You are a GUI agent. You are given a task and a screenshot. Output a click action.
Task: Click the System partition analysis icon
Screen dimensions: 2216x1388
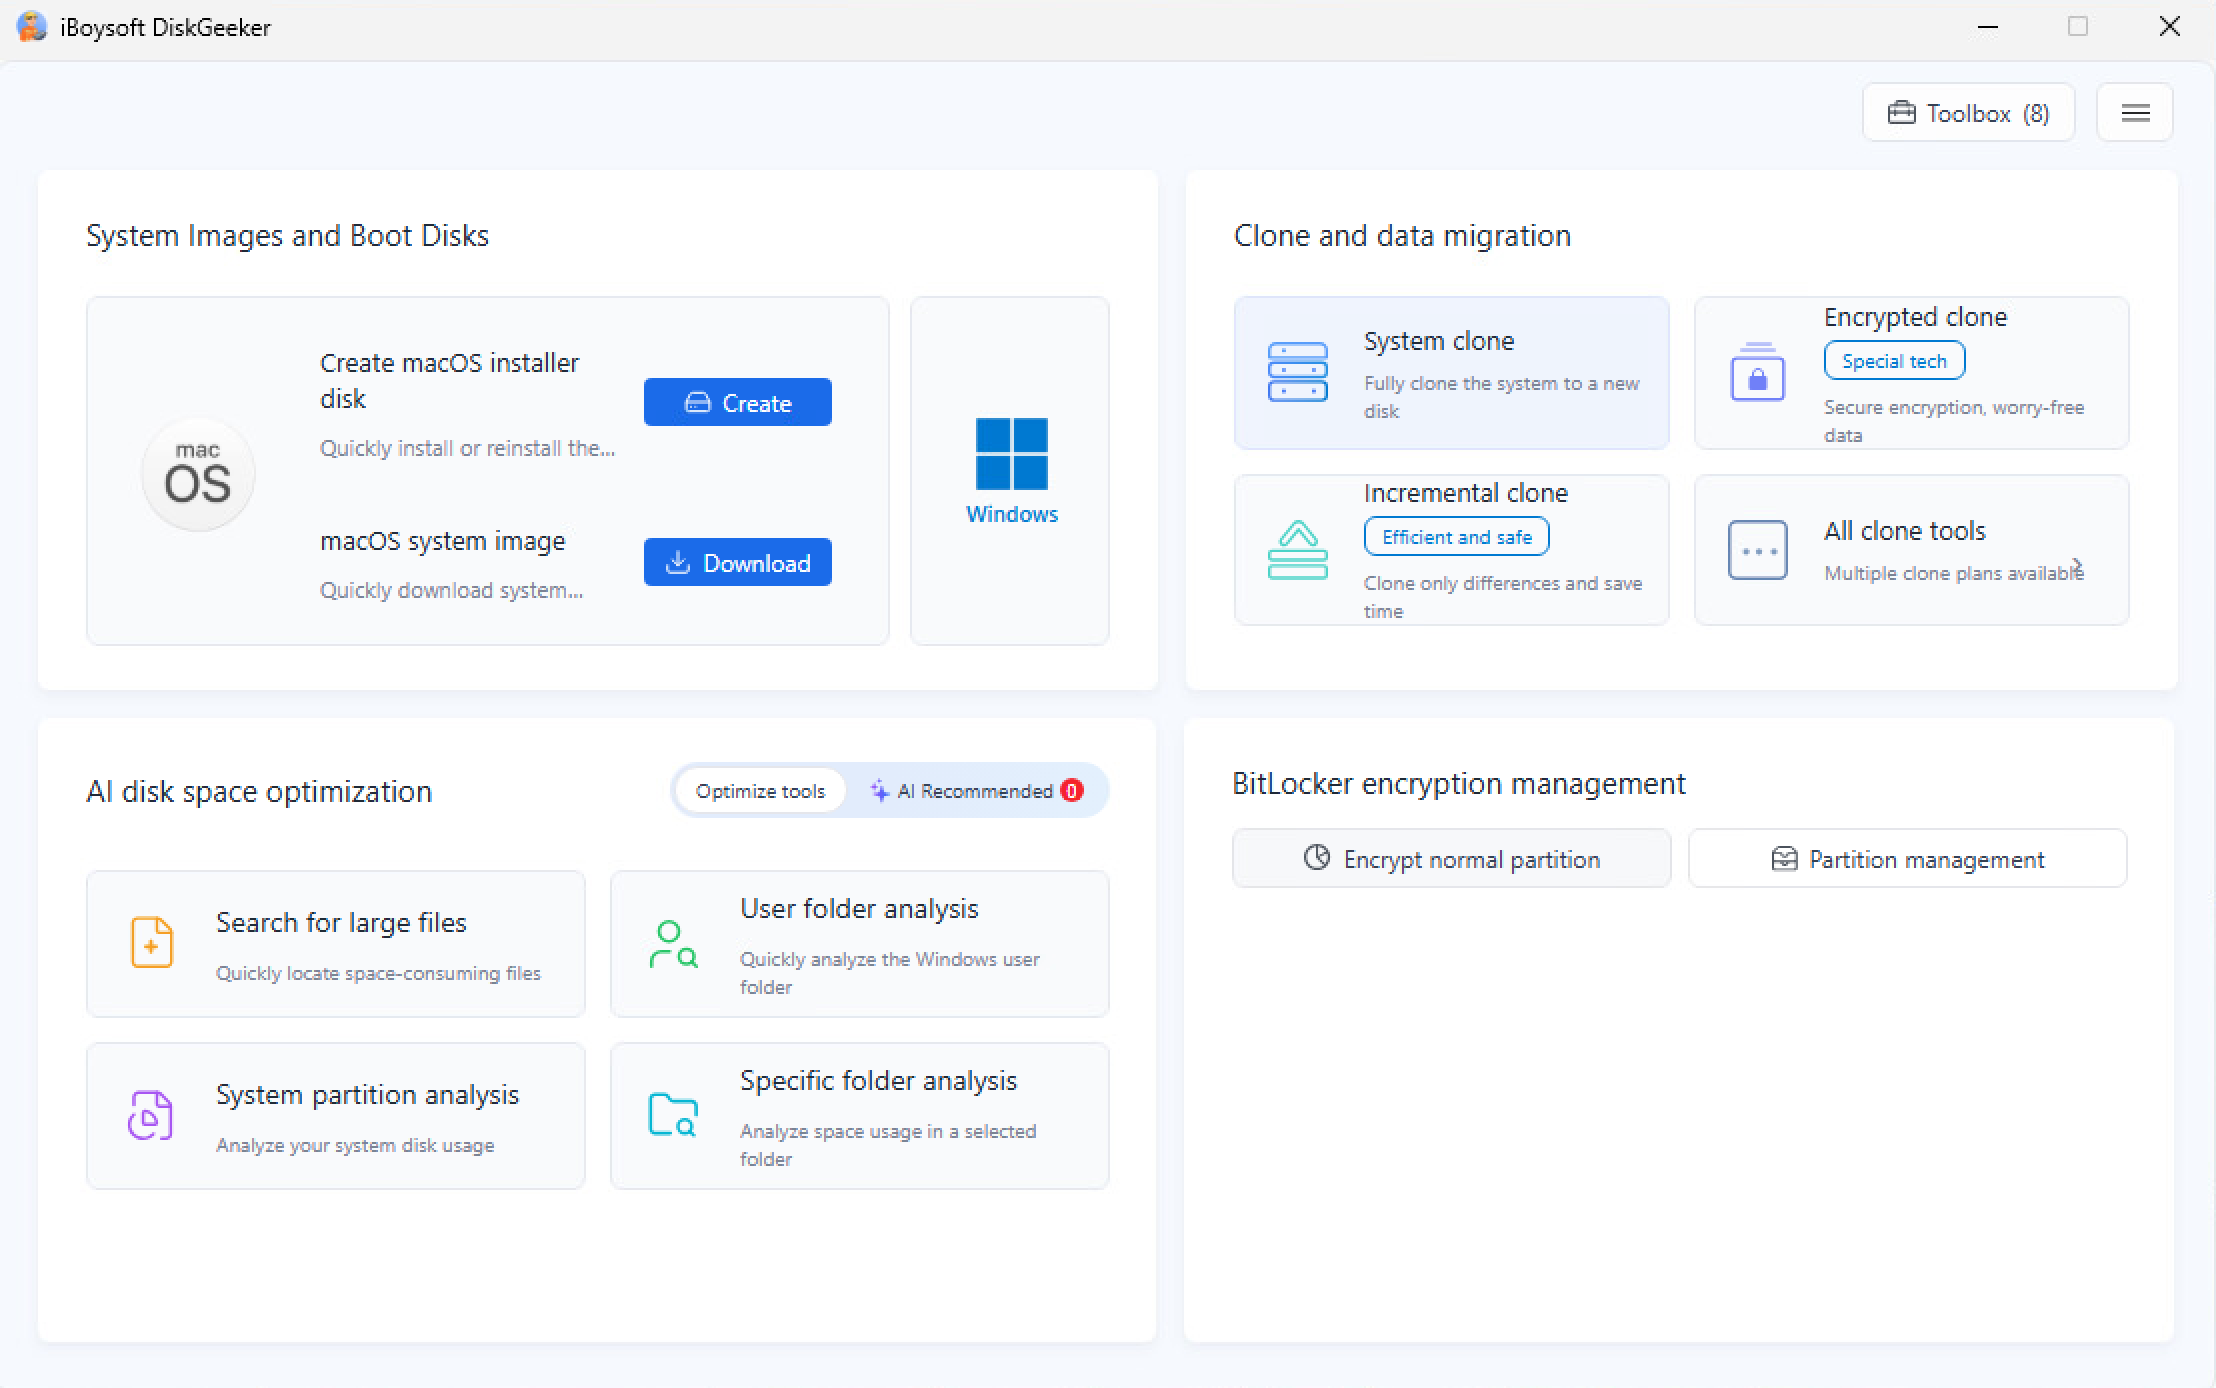(150, 1115)
